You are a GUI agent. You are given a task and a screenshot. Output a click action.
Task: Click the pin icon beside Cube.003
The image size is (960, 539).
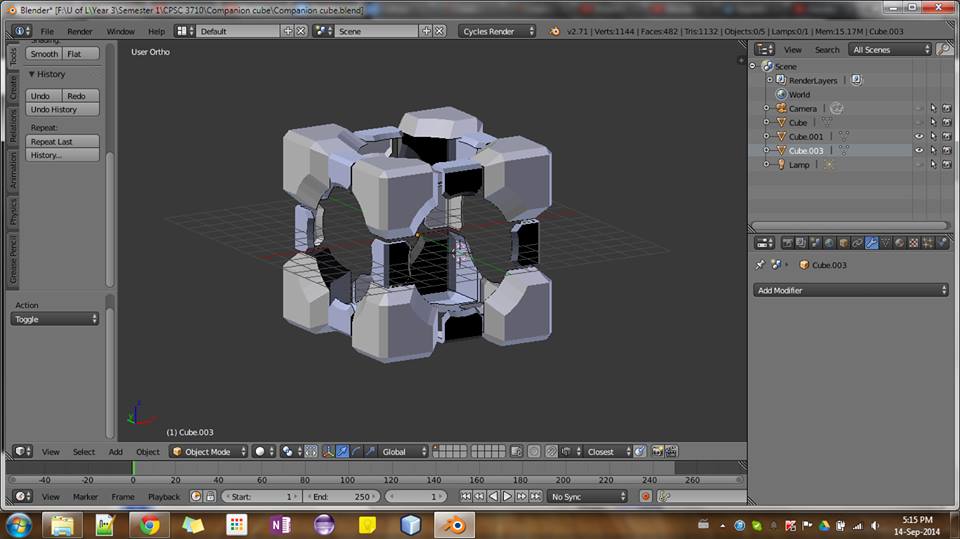[x=760, y=265]
